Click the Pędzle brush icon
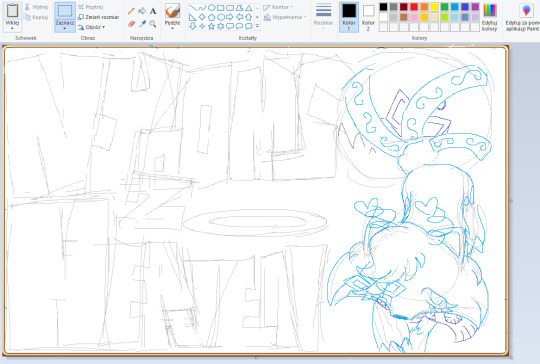Viewport: 540px width, 364px height. (172, 11)
